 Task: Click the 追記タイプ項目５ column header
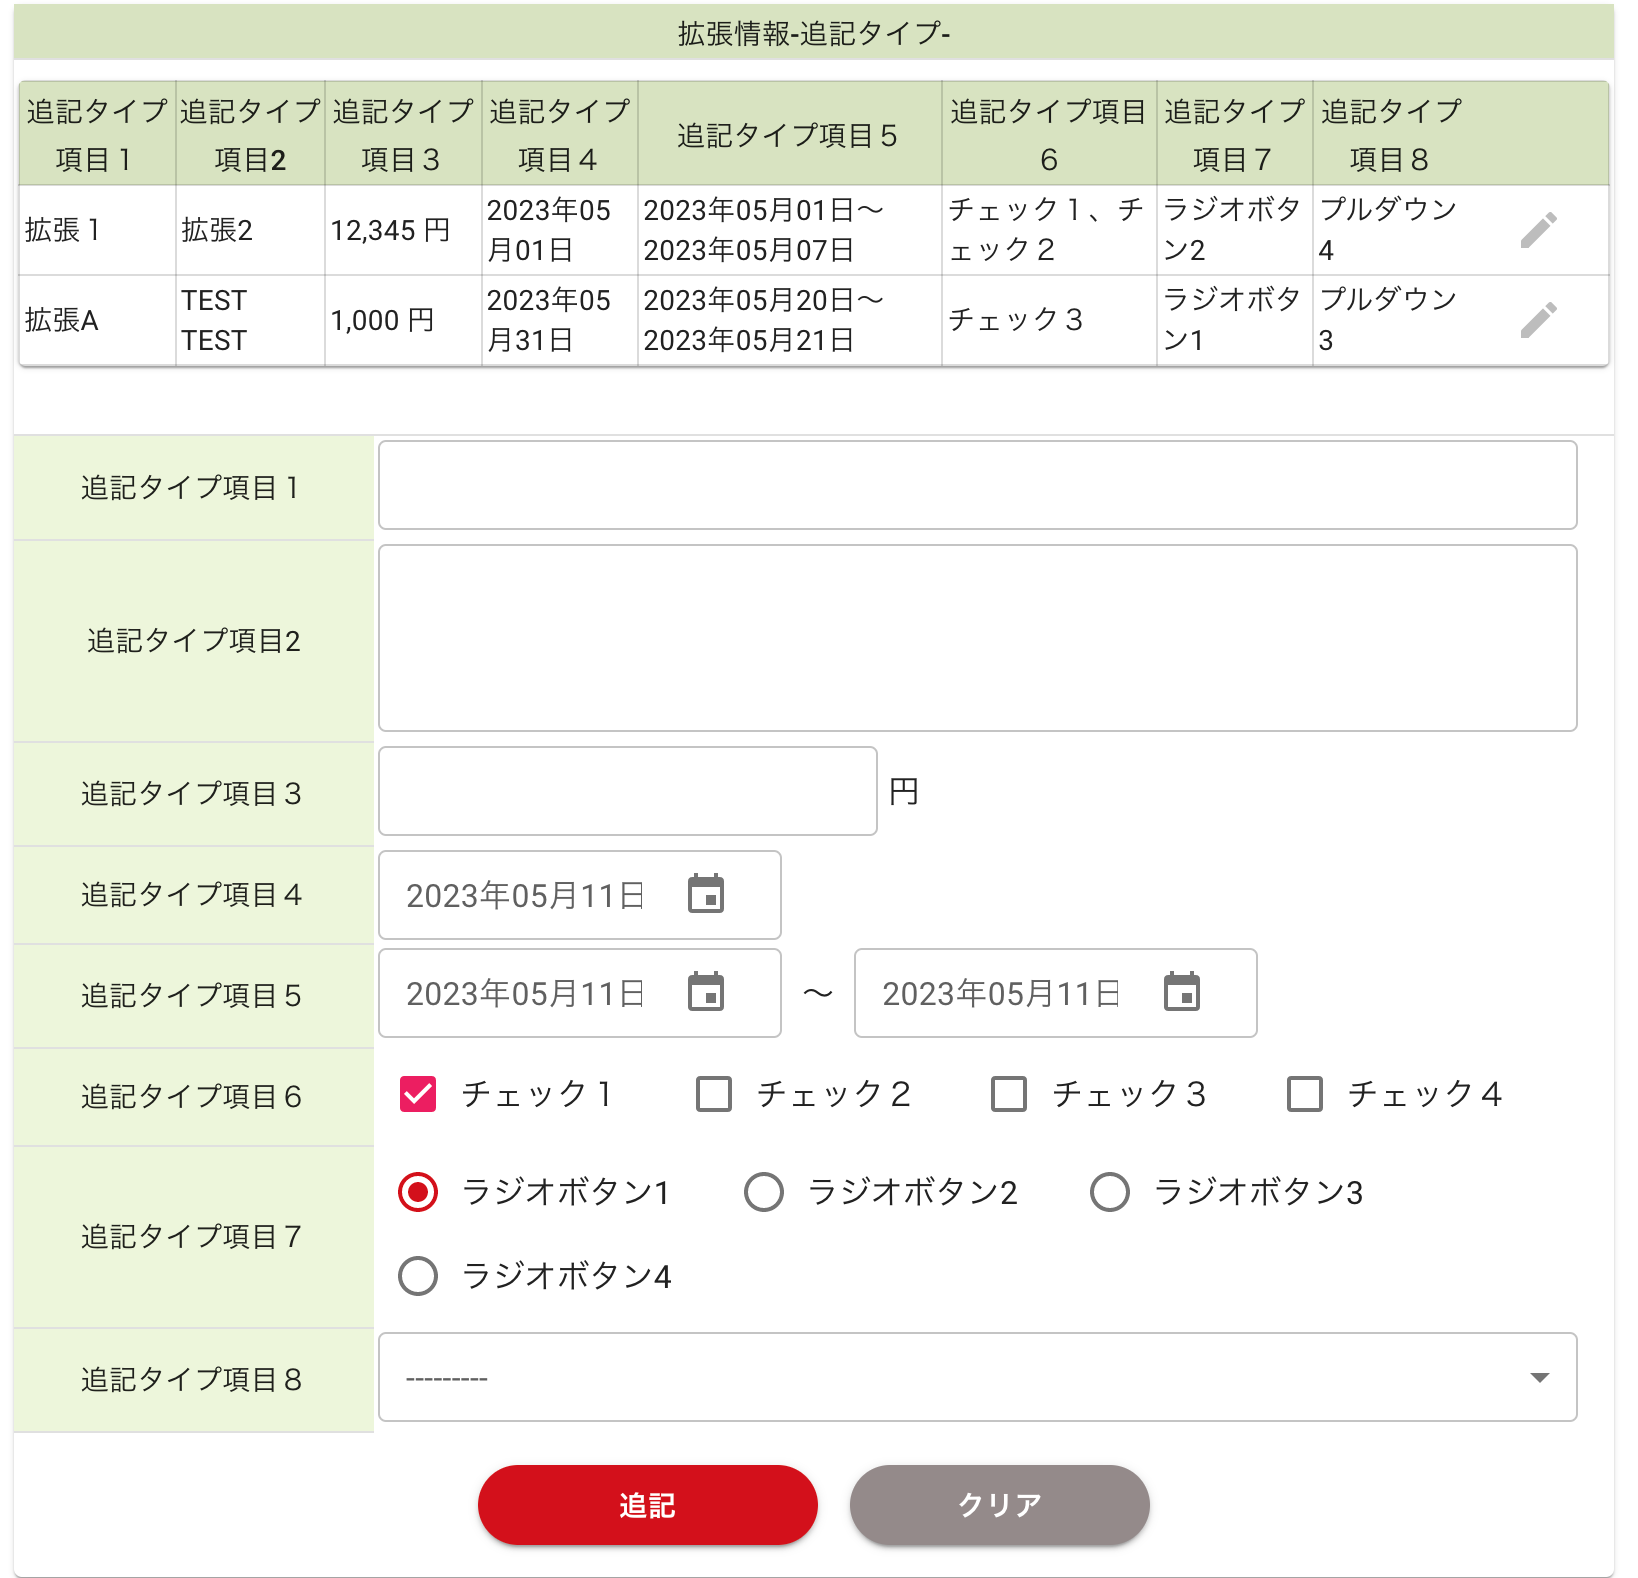pos(788,135)
